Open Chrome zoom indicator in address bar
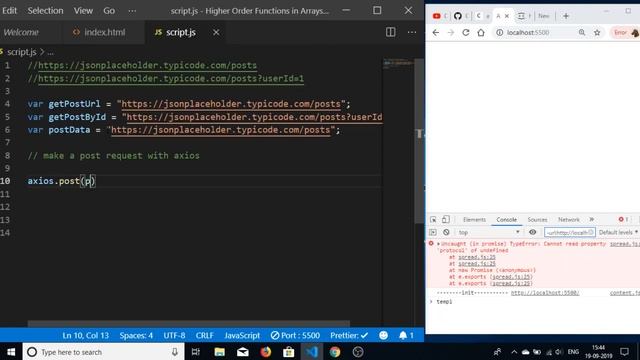Viewport: 640px width, 360px height. coord(582,33)
